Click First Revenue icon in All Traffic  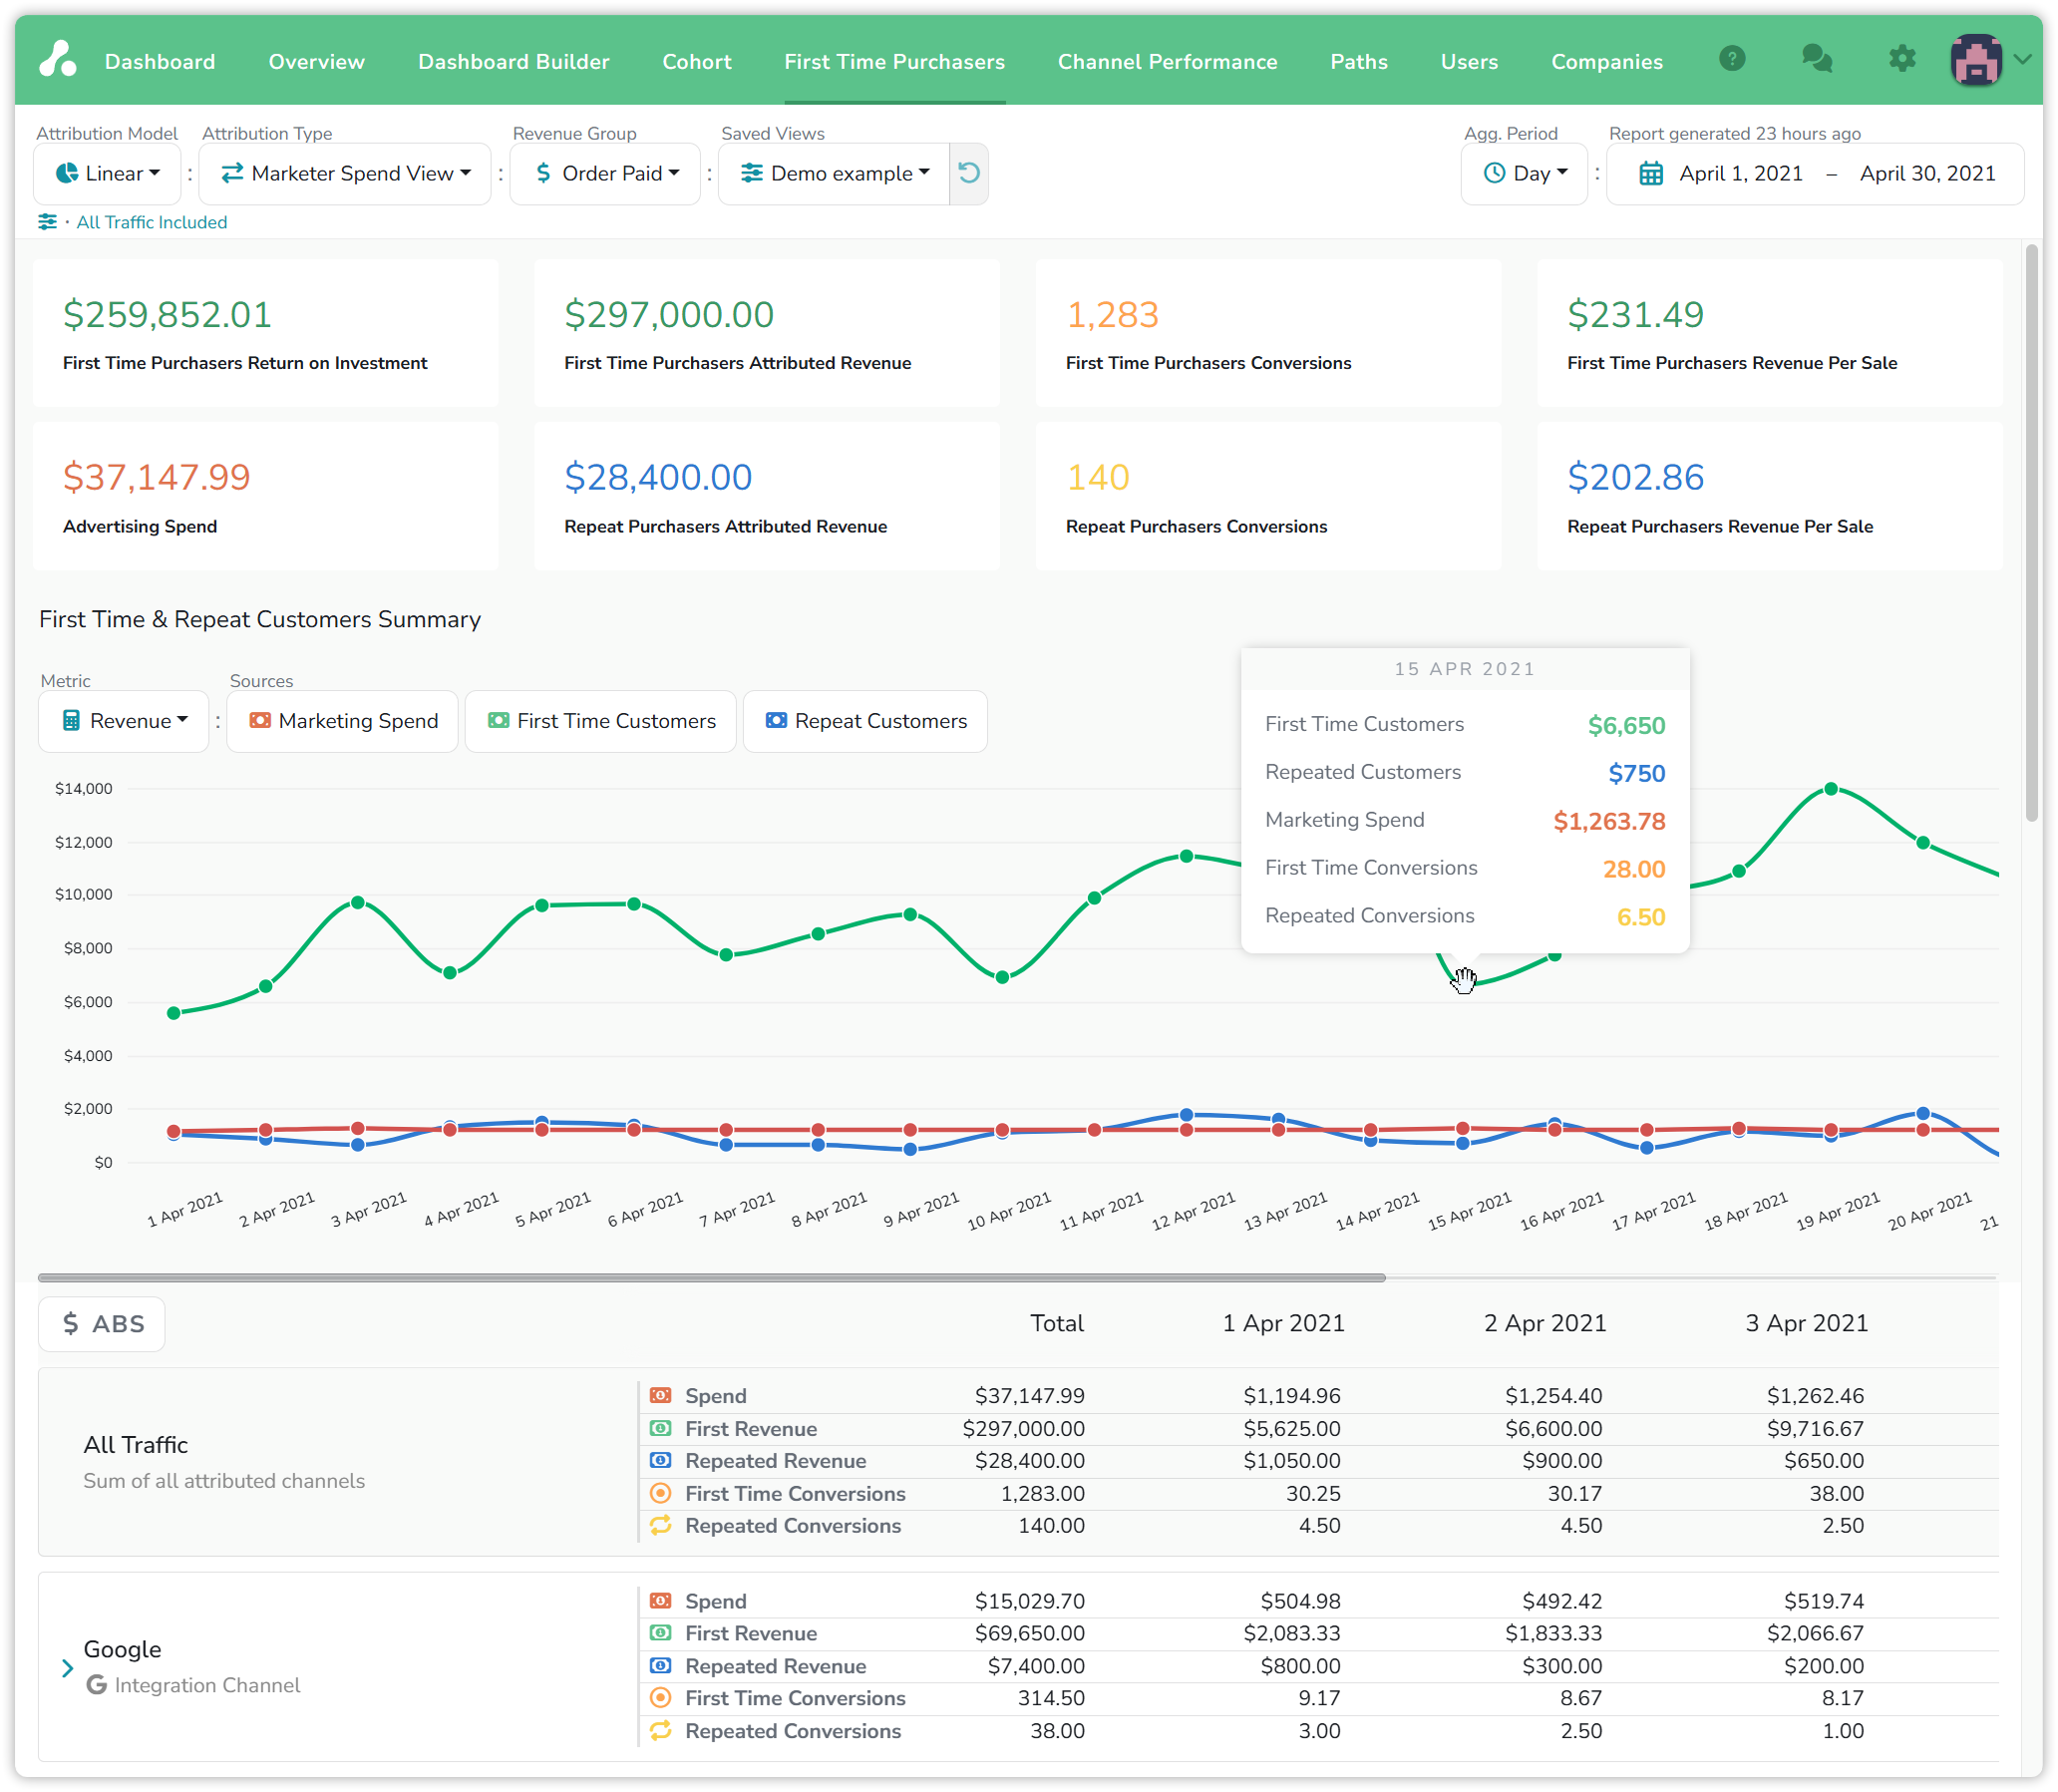click(x=660, y=1428)
